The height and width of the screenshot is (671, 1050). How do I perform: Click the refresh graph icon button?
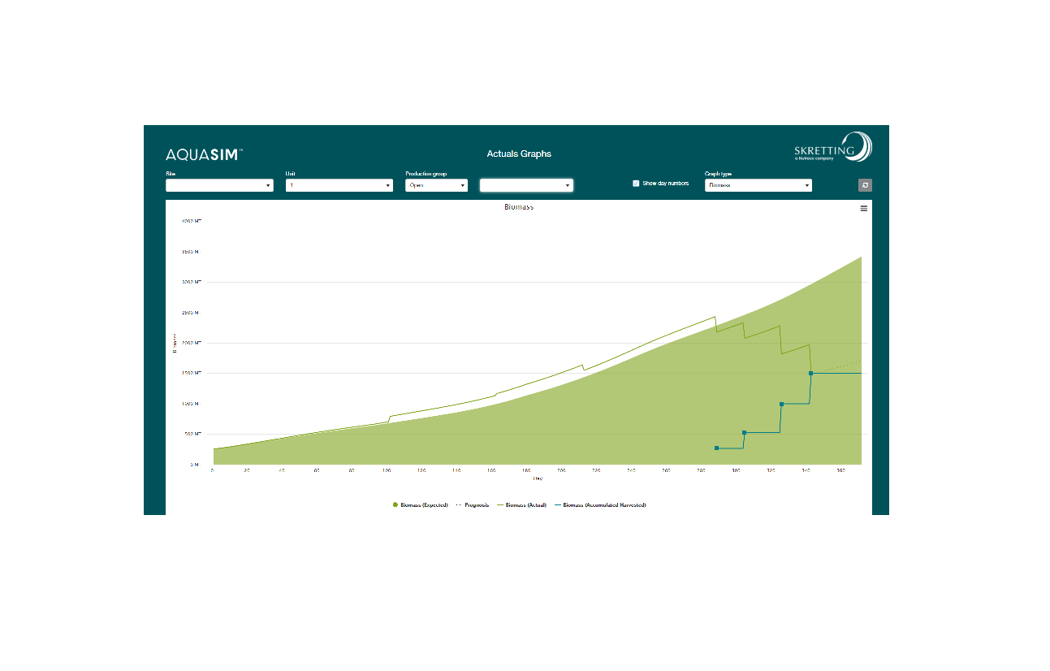[865, 185]
